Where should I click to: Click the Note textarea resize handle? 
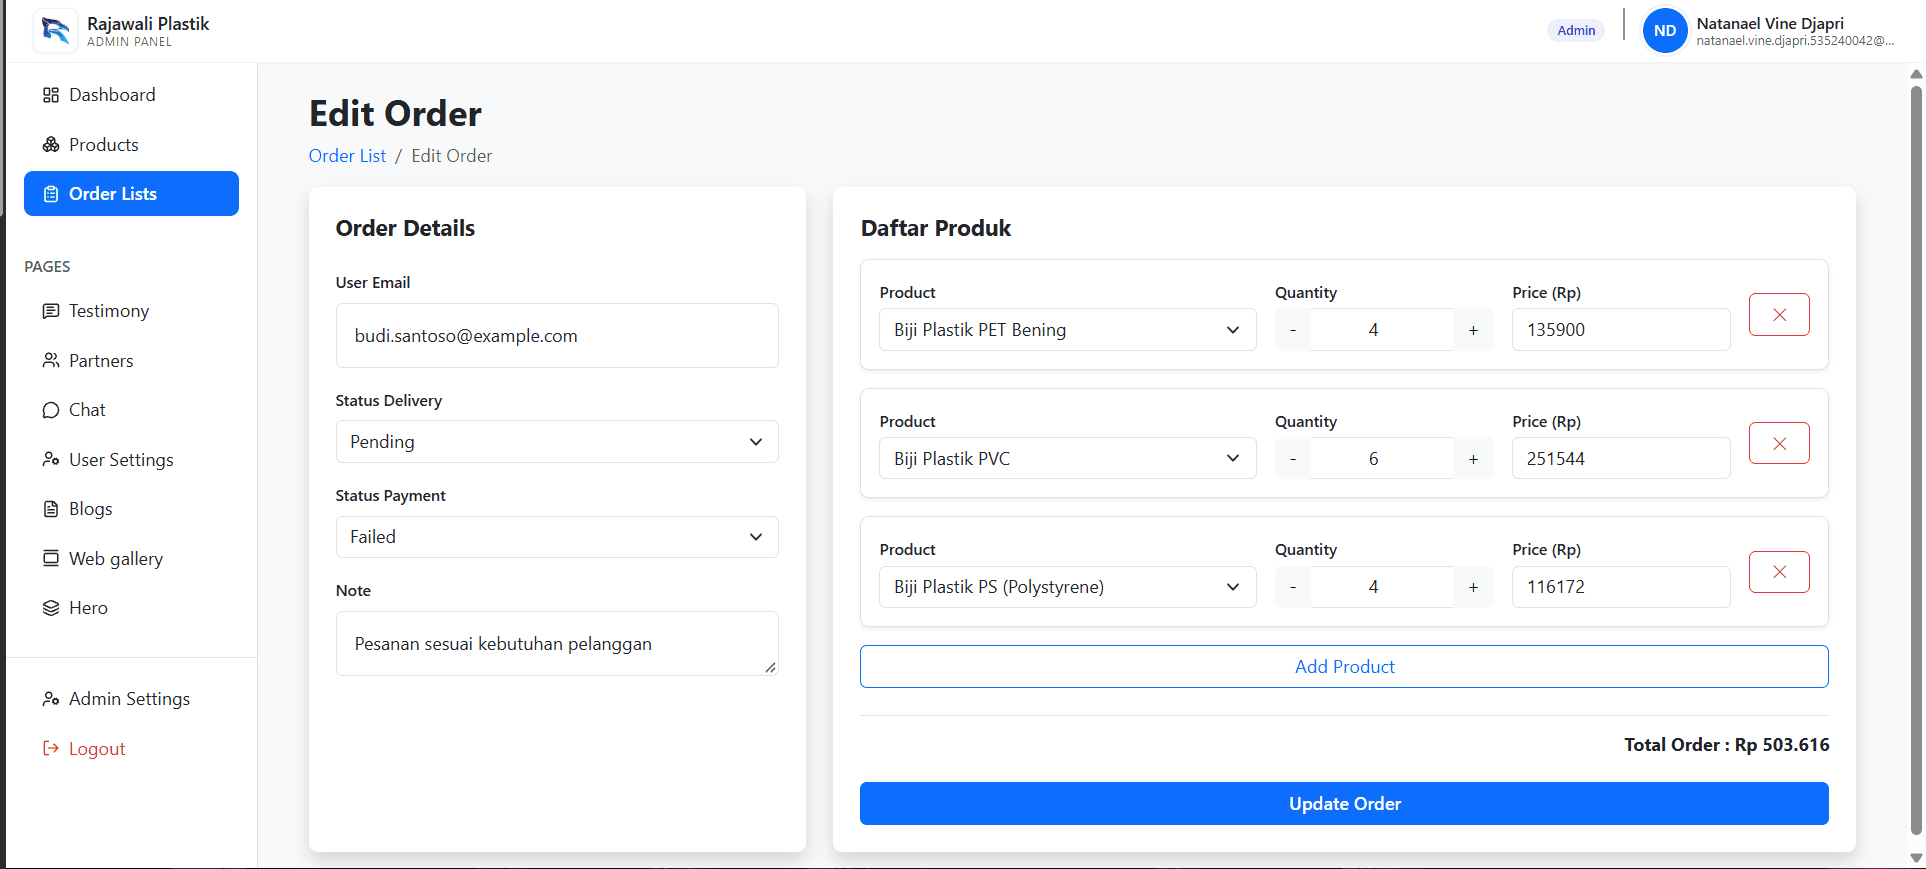coord(770,668)
